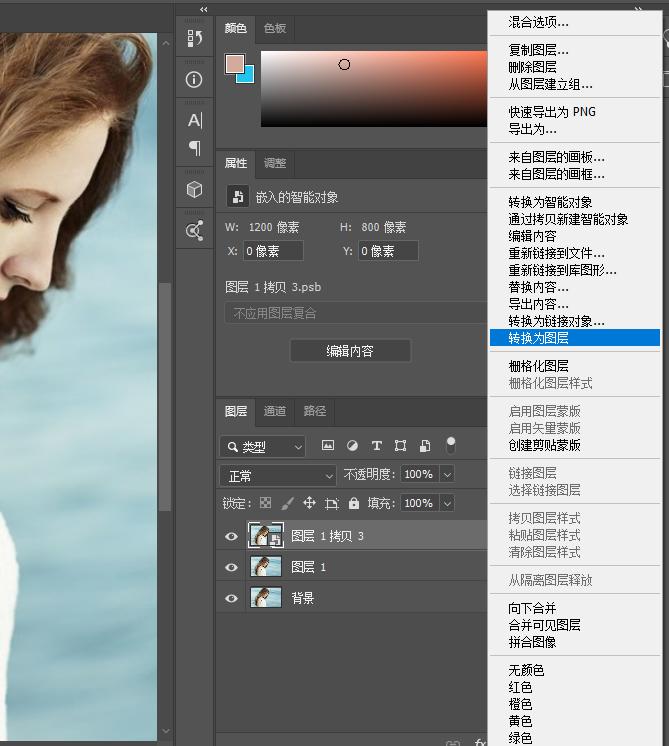Open the Paragraph panel icon
669x746 pixels.
[195, 148]
